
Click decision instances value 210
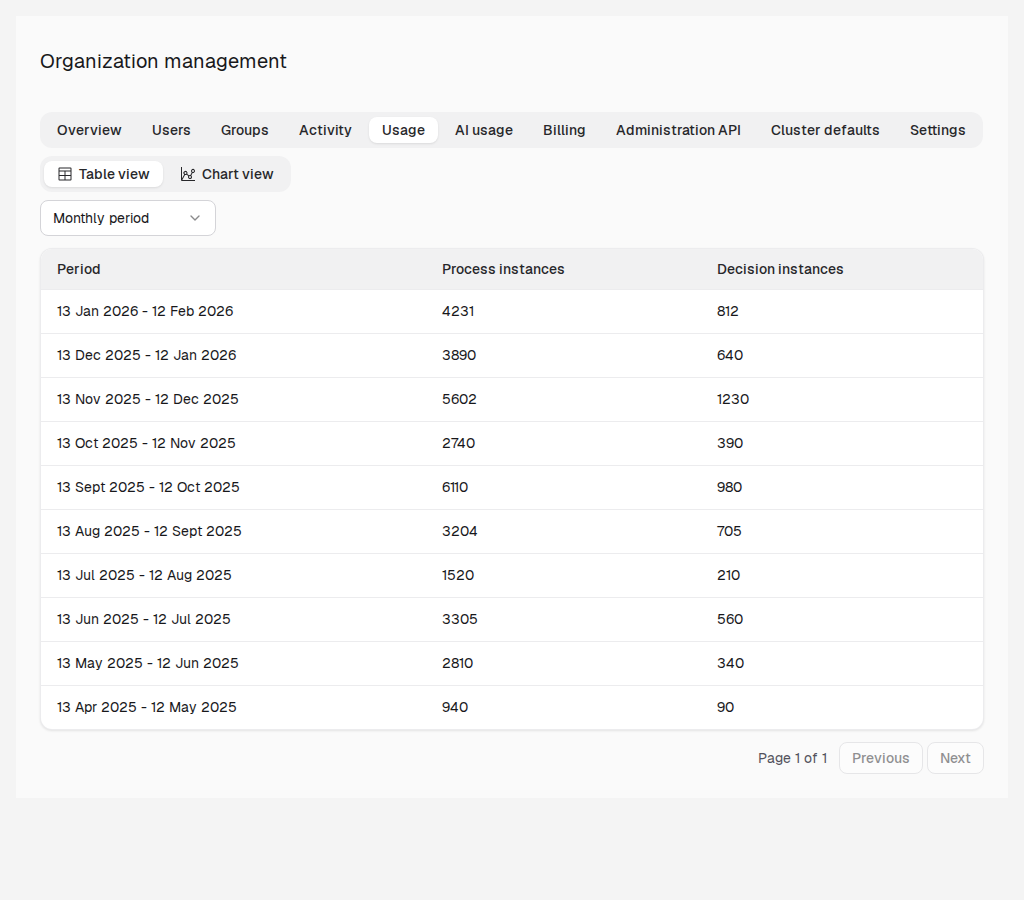click(728, 575)
